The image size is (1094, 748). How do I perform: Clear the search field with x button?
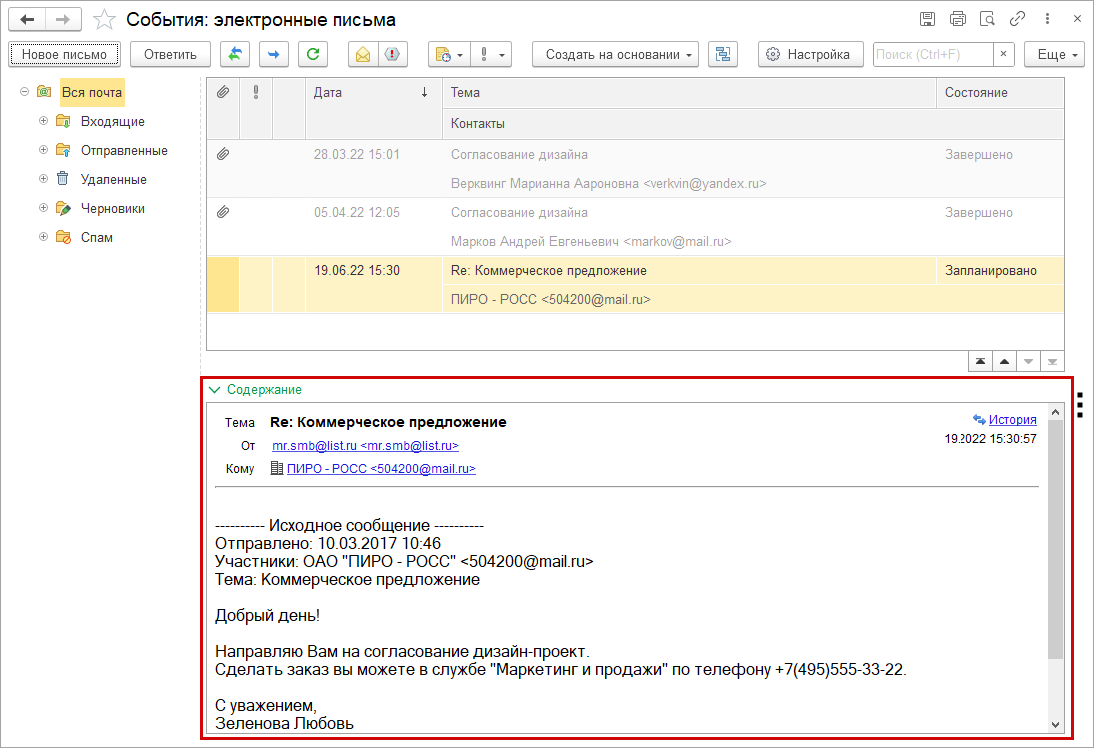1003,54
